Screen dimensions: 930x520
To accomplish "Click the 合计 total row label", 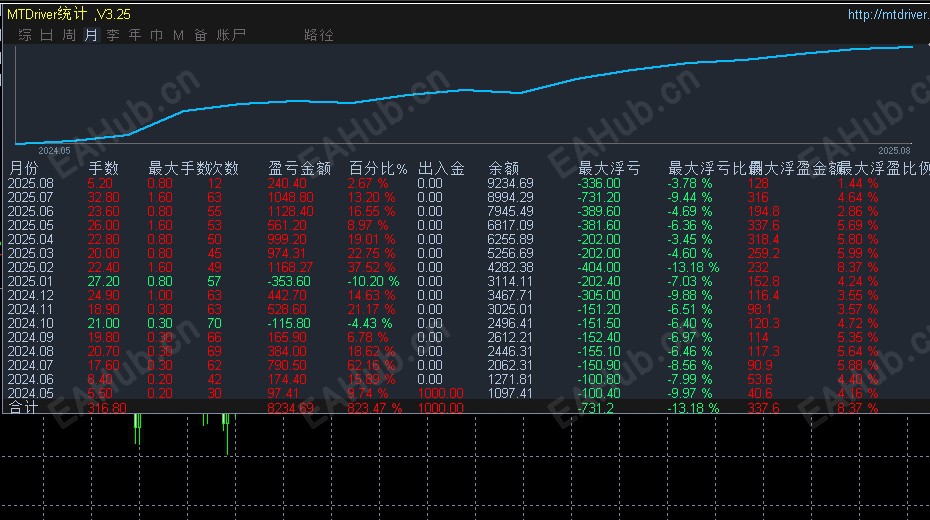I will point(24,408).
